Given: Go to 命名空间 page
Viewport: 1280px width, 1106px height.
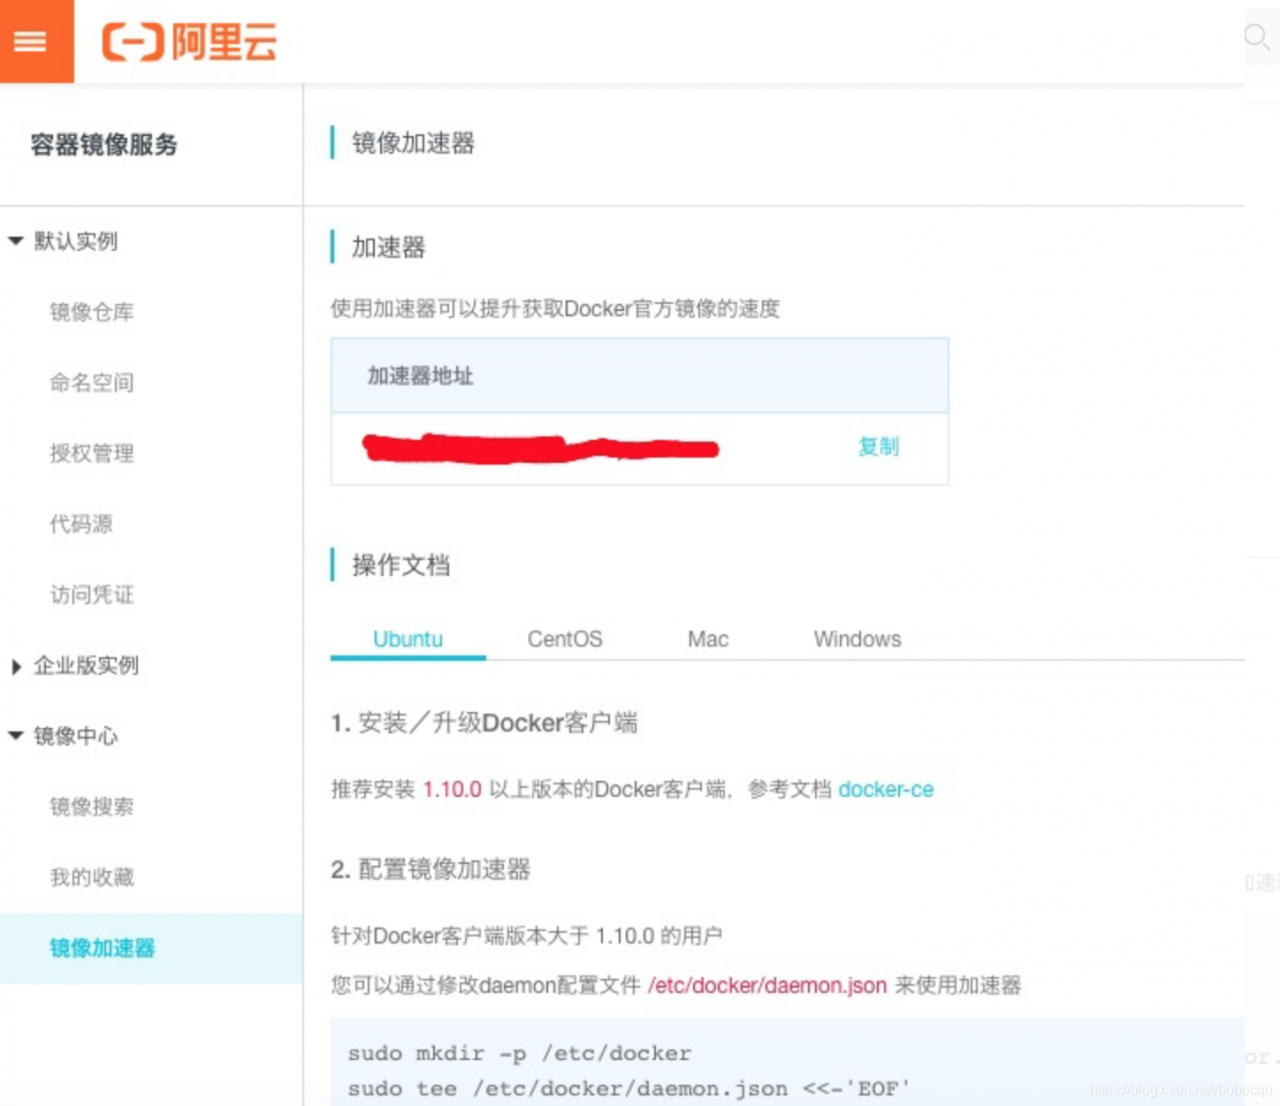Looking at the screenshot, I should (91, 383).
